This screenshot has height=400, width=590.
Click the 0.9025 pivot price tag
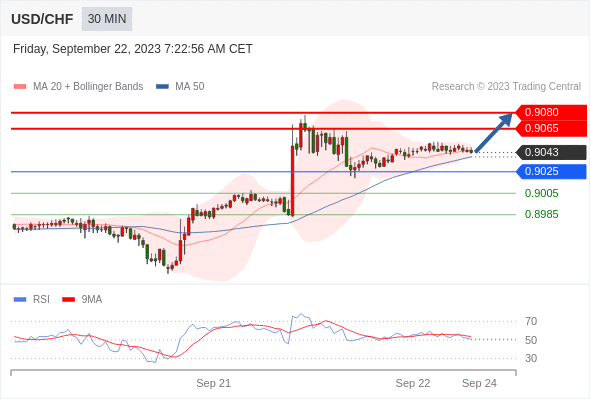coord(551,172)
